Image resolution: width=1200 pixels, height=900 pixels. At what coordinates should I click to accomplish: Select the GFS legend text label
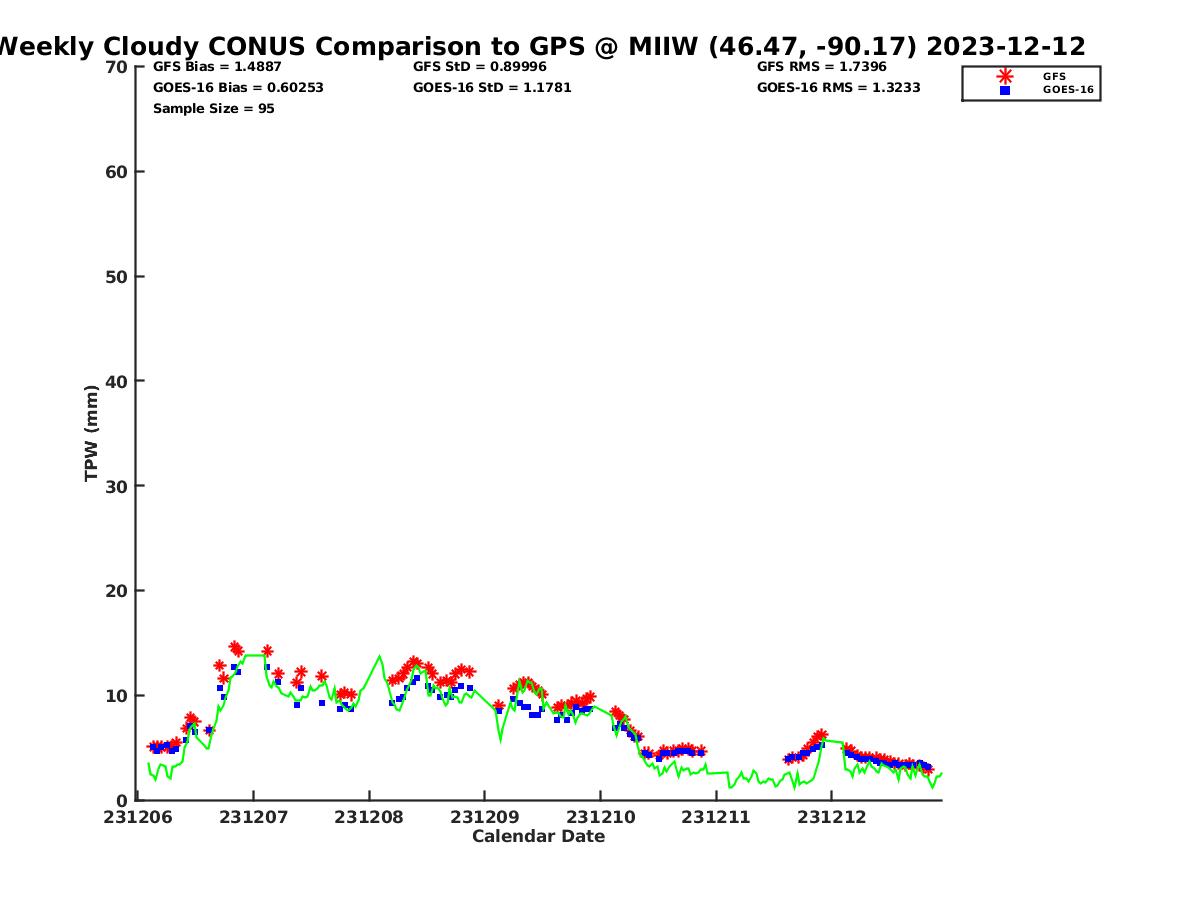[x=1054, y=76]
